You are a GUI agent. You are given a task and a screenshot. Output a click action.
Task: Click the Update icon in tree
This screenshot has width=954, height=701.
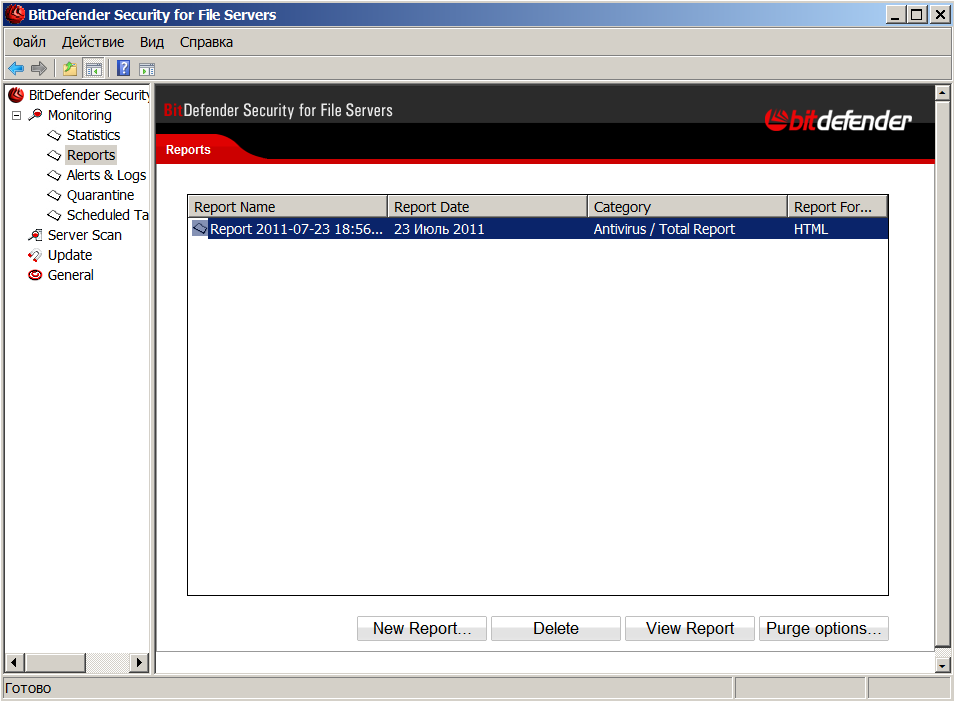pos(35,255)
